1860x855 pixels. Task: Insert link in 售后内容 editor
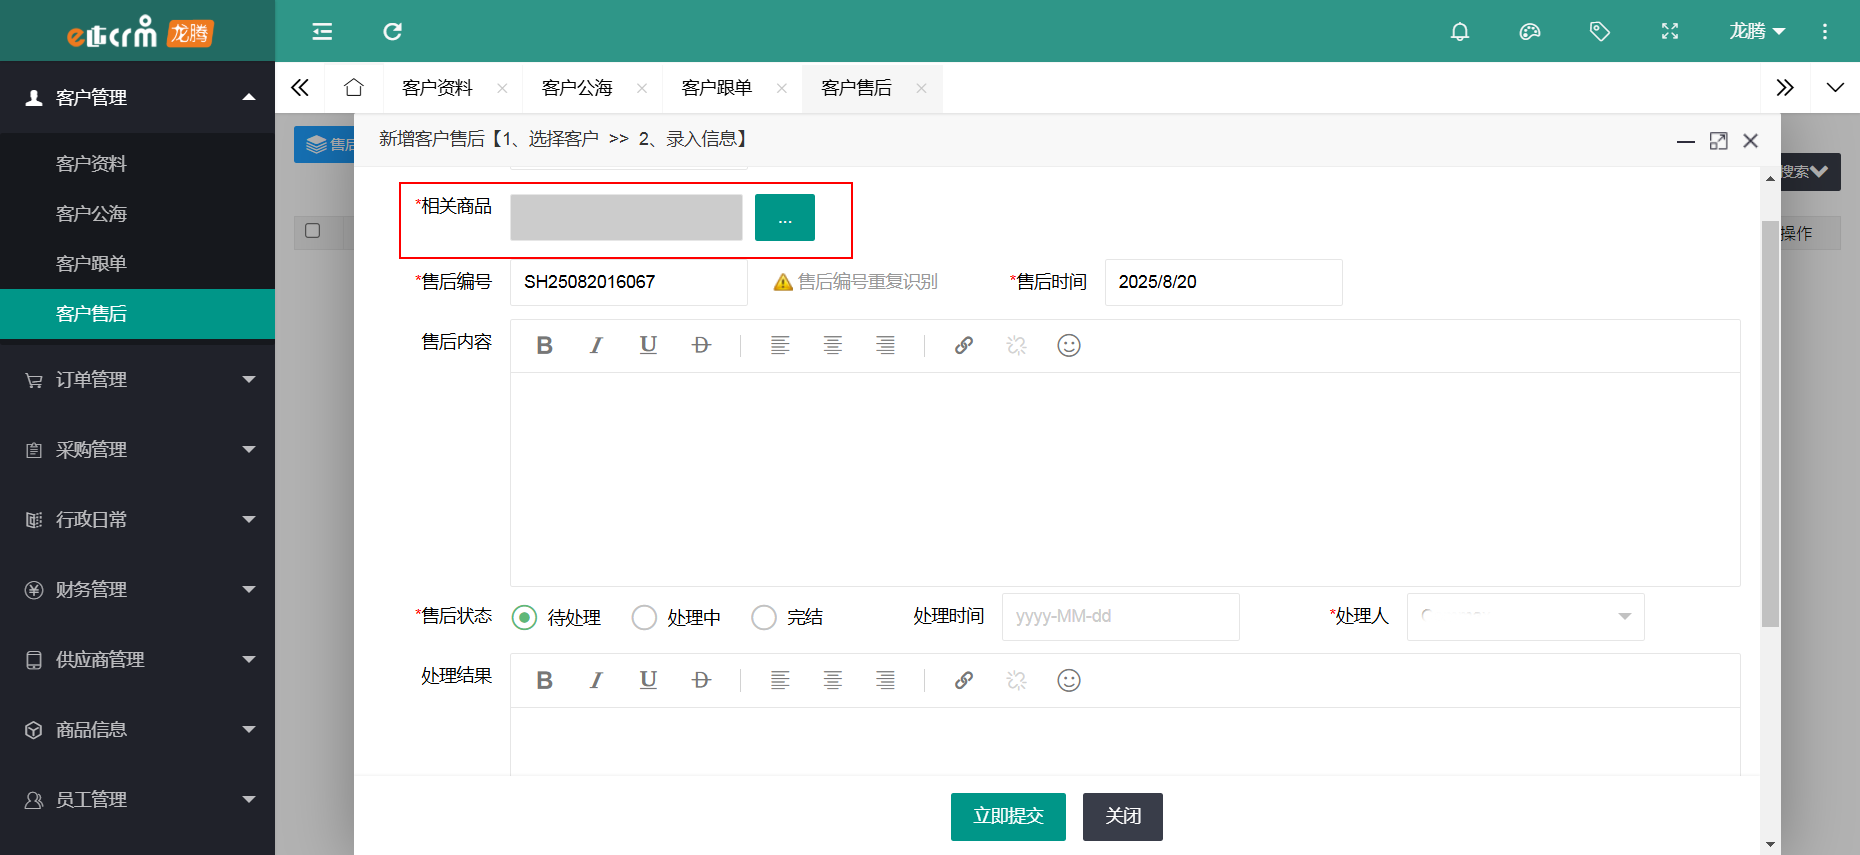(x=963, y=346)
